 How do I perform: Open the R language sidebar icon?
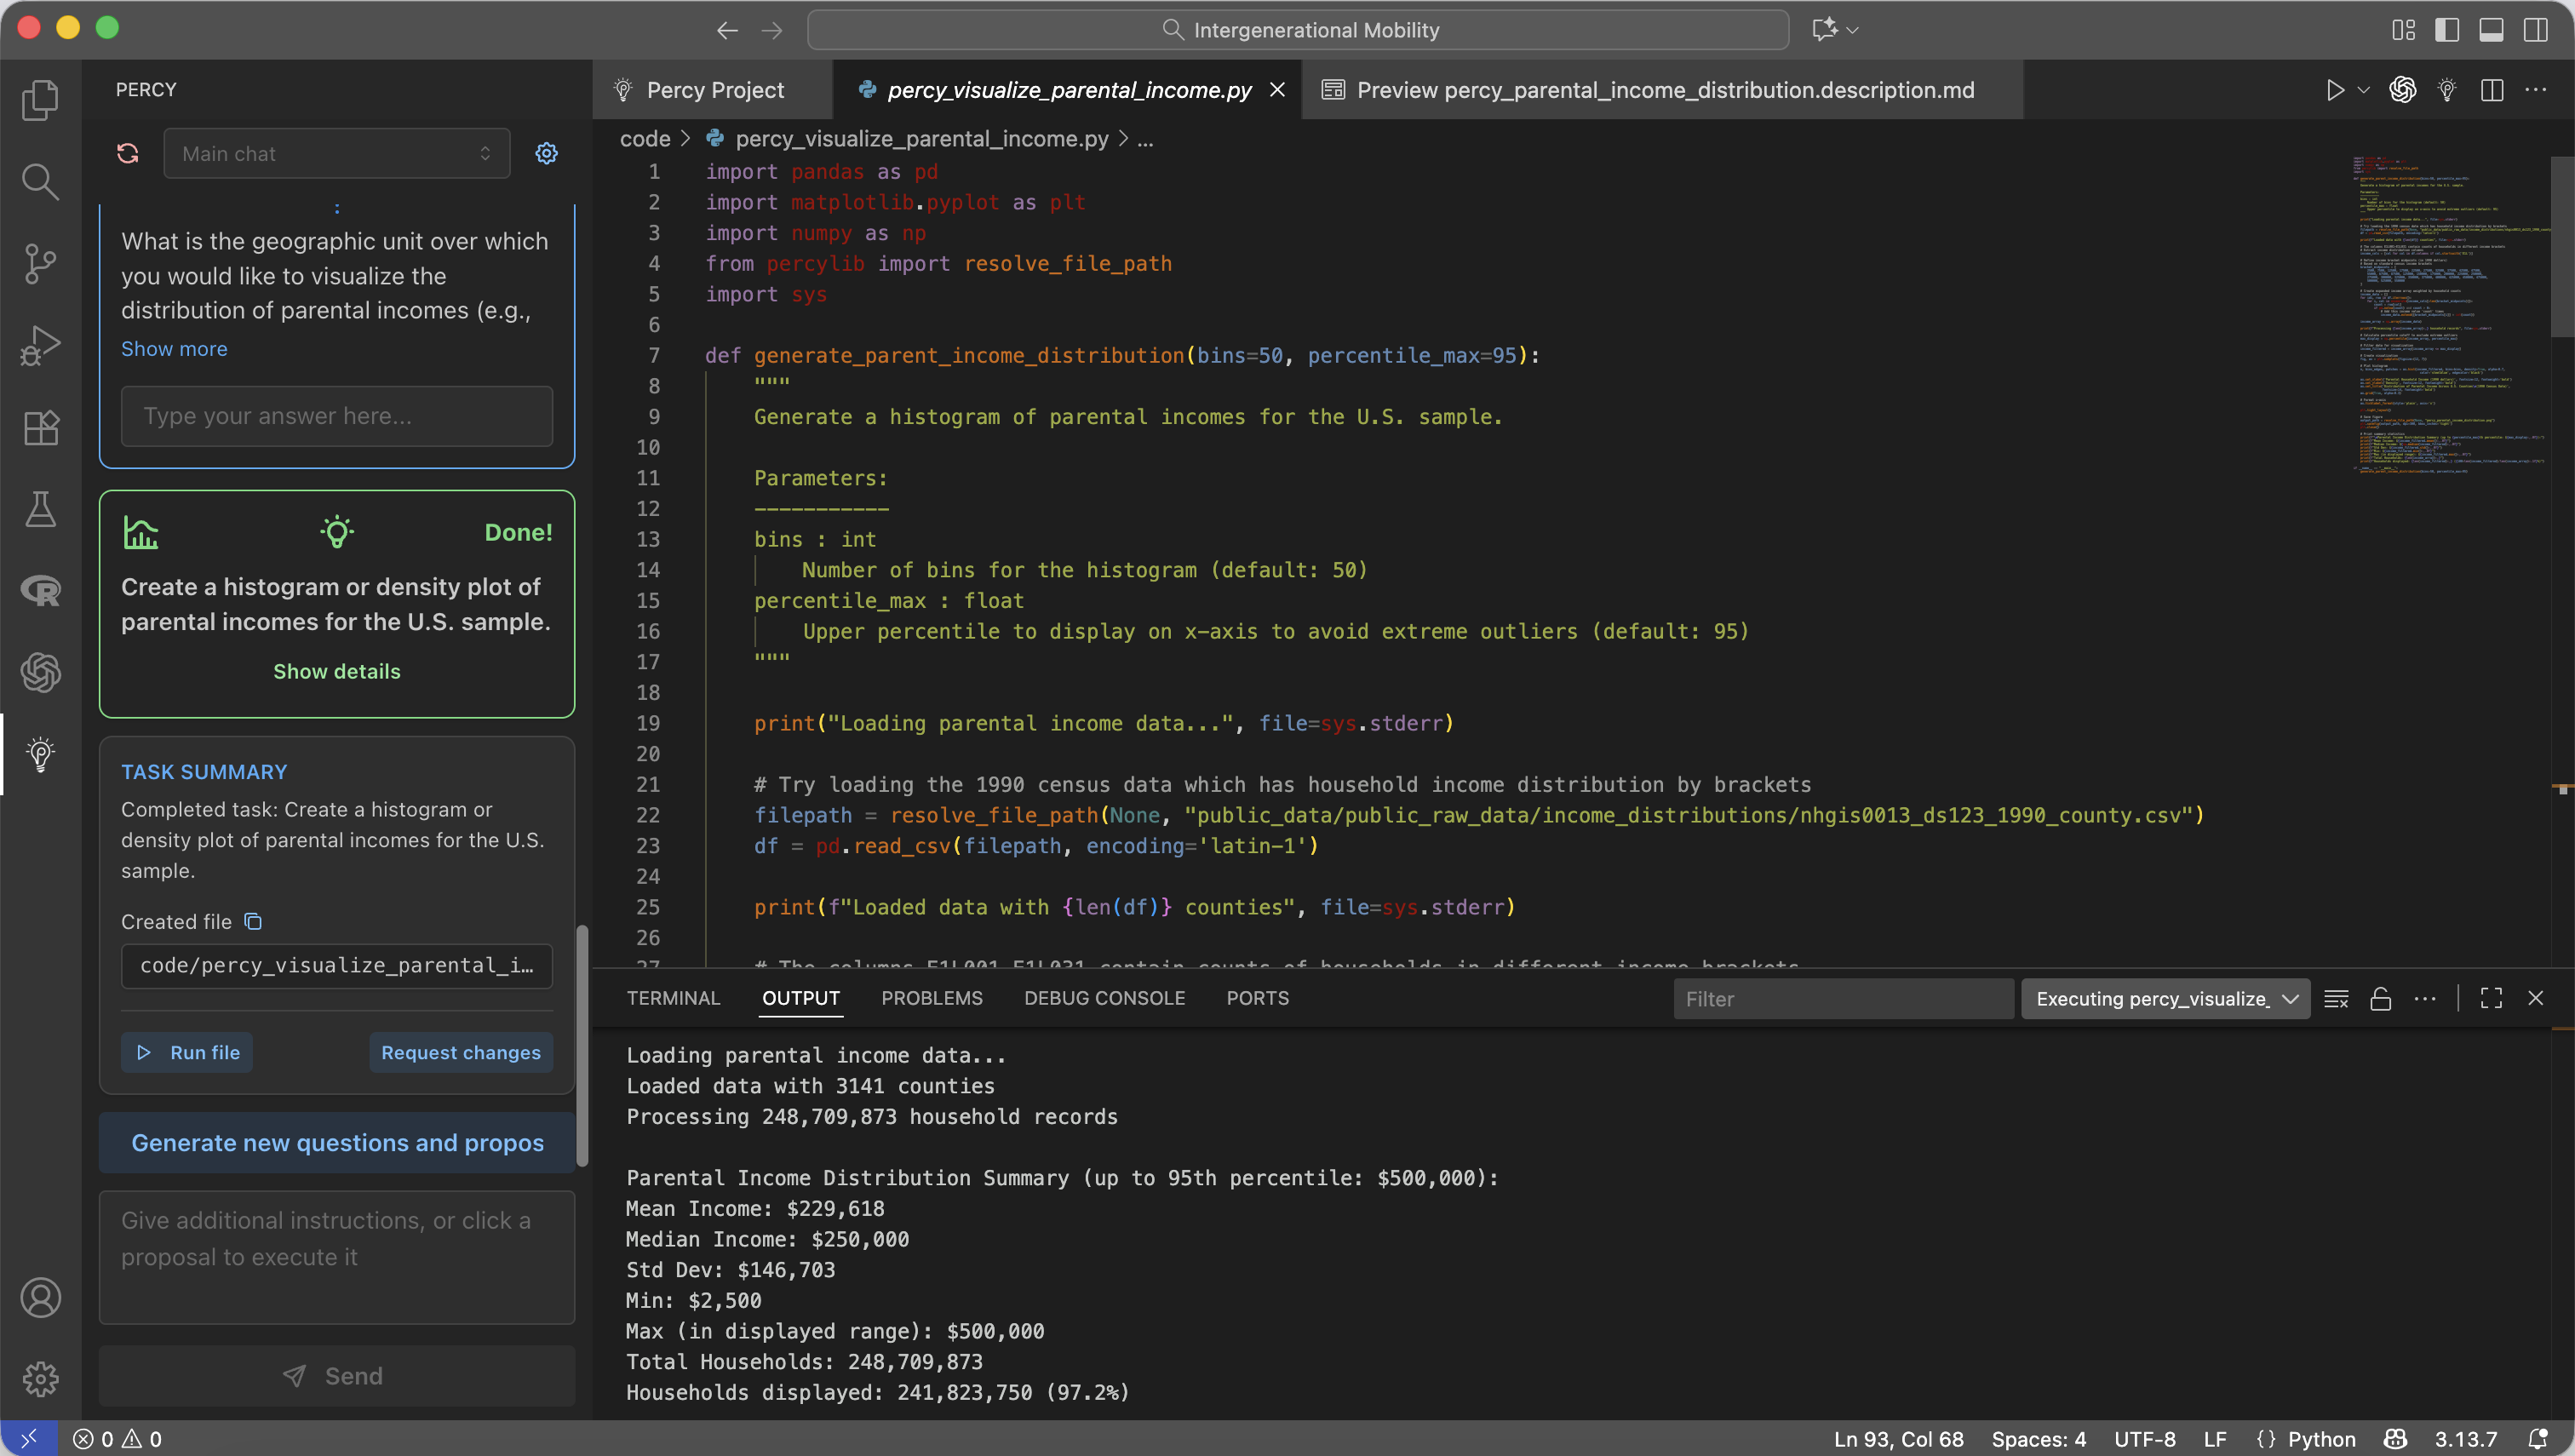[40, 591]
